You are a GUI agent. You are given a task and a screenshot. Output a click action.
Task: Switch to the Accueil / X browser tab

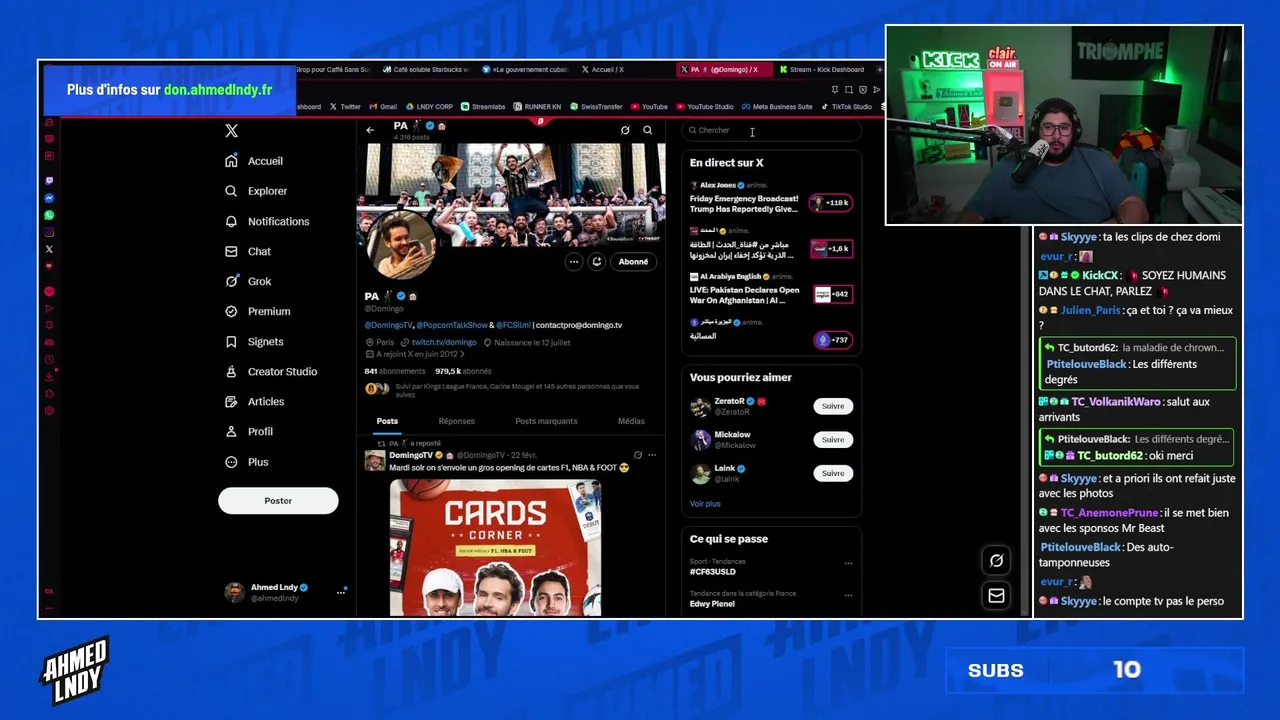[x=608, y=70]
